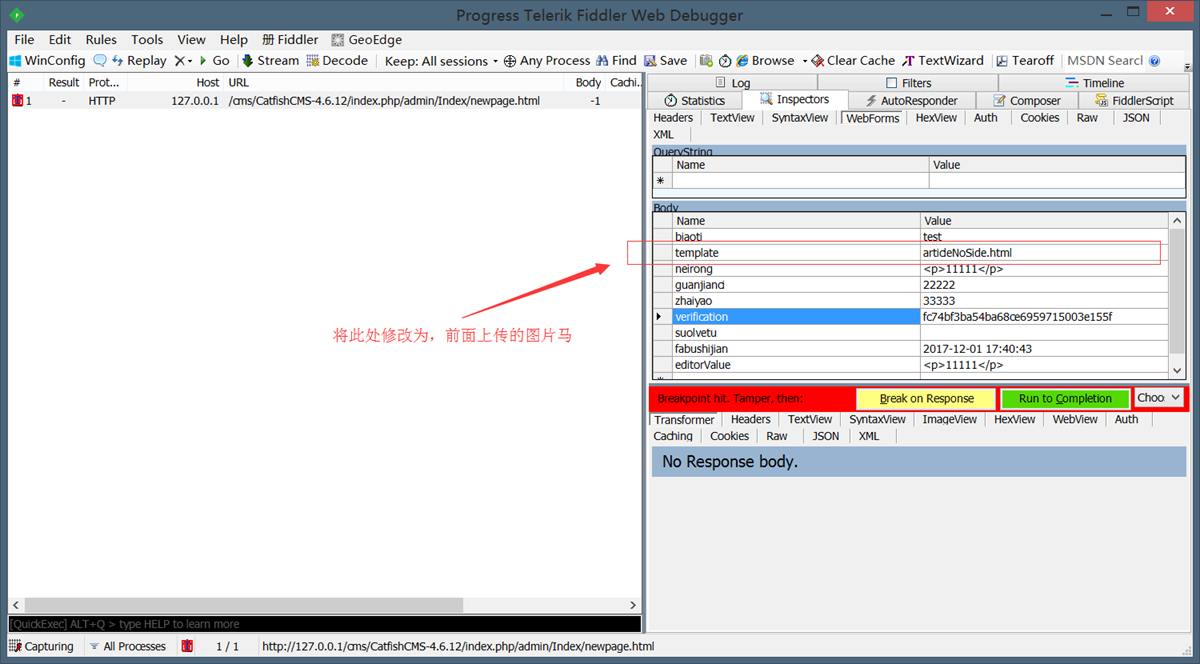Click the comment speech bubble icon
1200x664 pixels.
100,60
